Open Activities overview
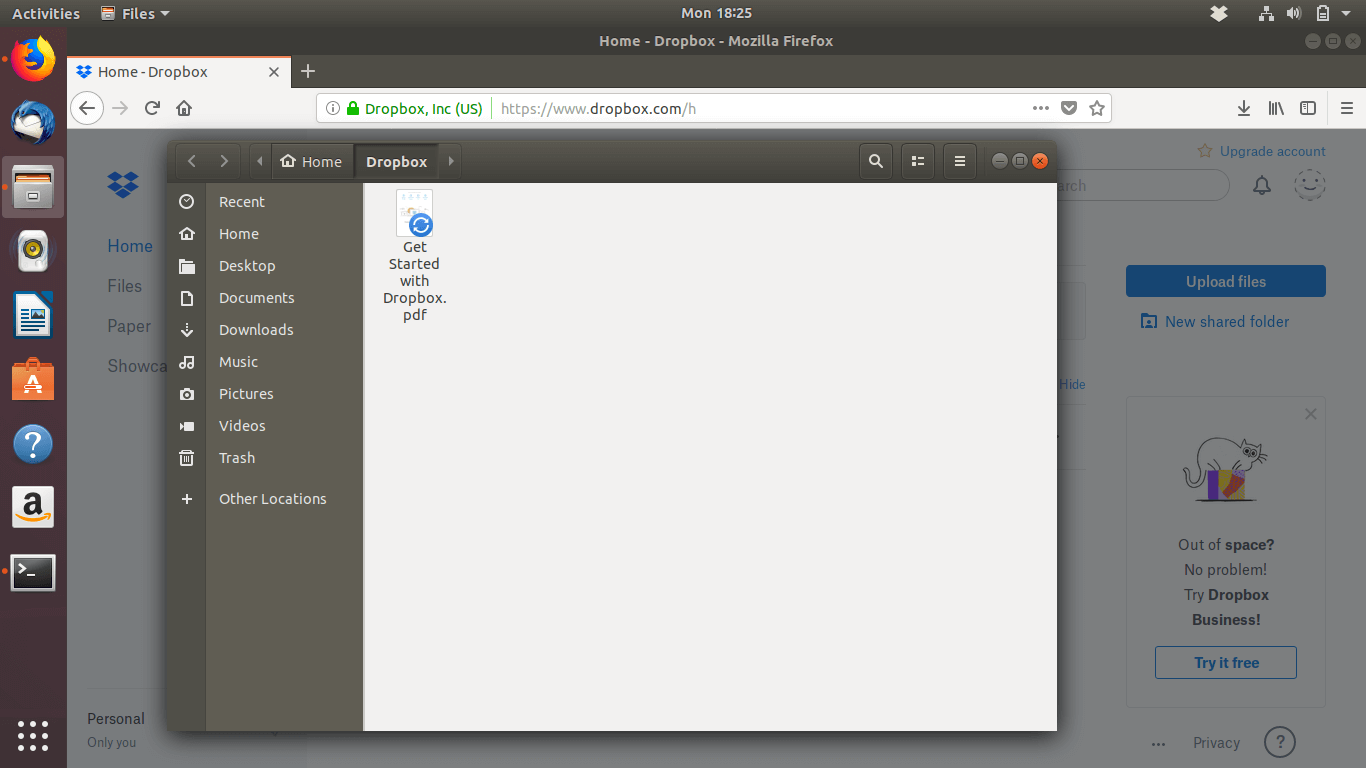Image resolution: width=1366 pixels, height=768 pixels. (x=46, y=13)
